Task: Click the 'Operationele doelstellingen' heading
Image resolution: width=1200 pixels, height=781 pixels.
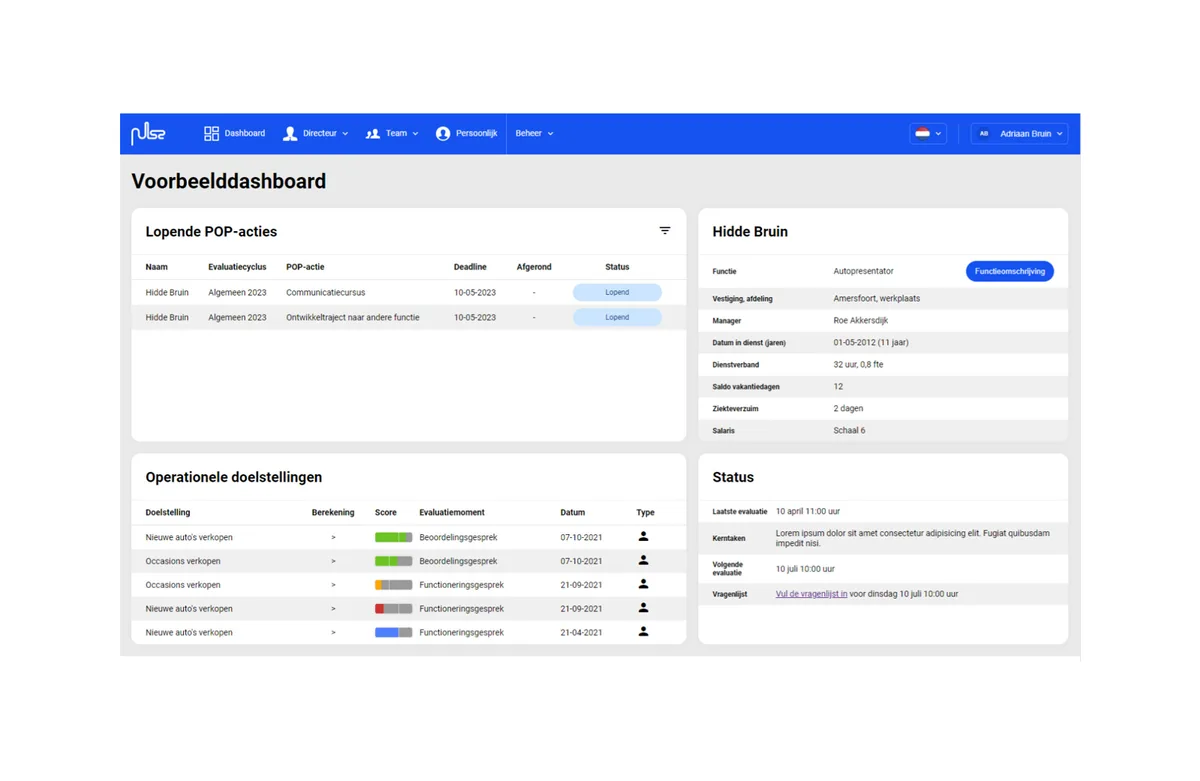Action: pos(234,477)
